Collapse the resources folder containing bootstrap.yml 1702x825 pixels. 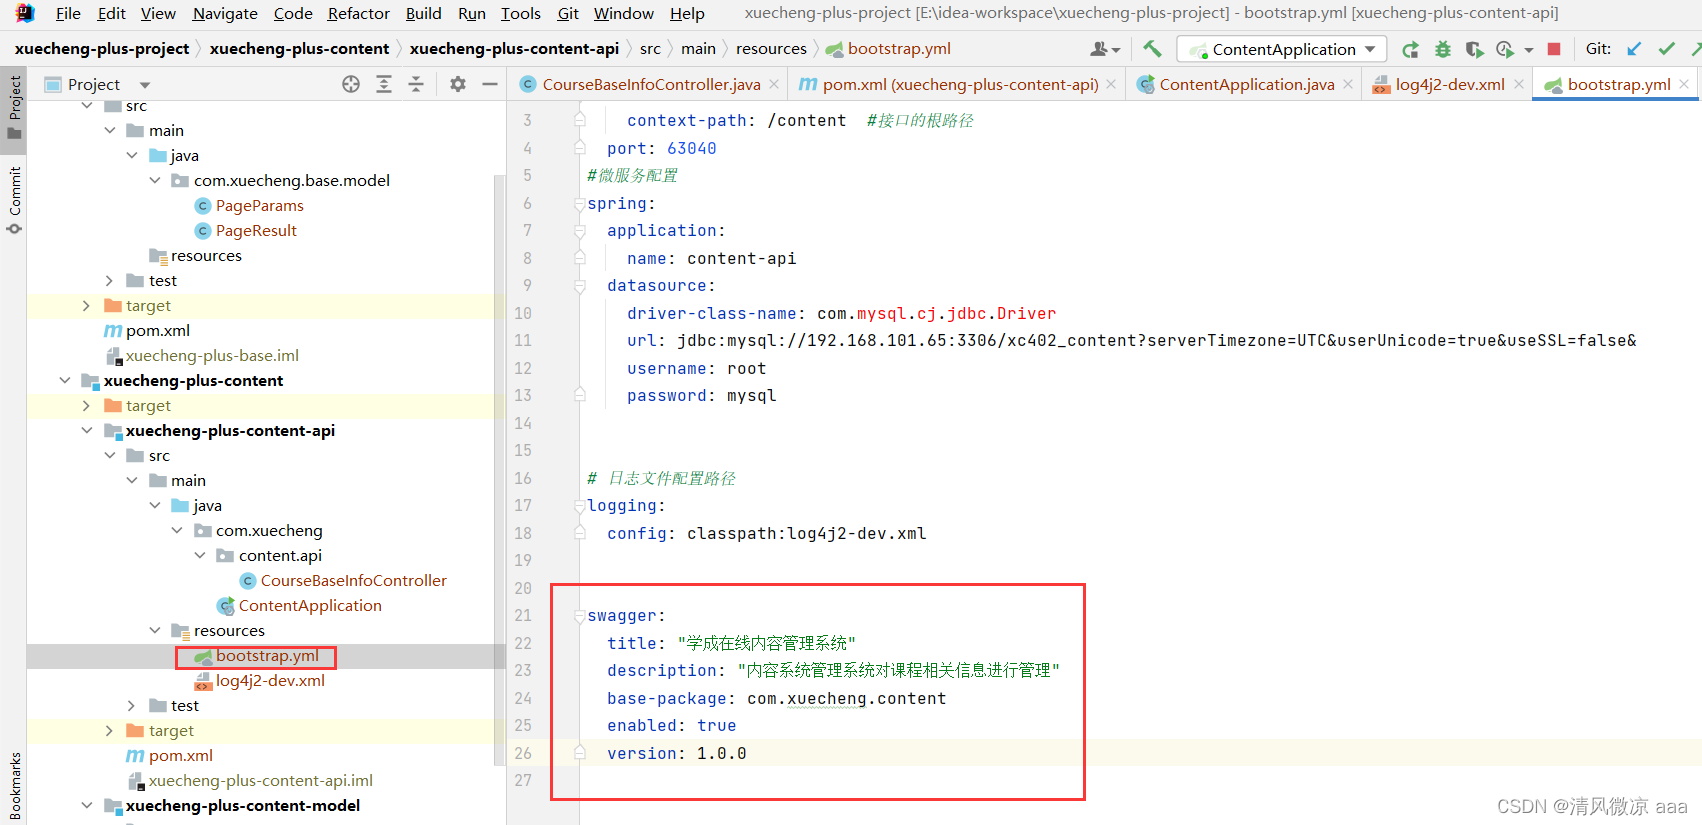pyautogui.click(x=155, y=631)
